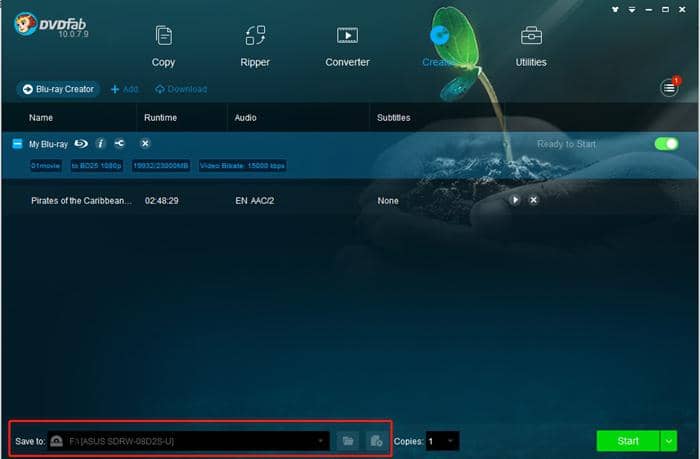Remove the My Blu-ray task
This screenshot has height=459, width=700.
click(145, 143)
